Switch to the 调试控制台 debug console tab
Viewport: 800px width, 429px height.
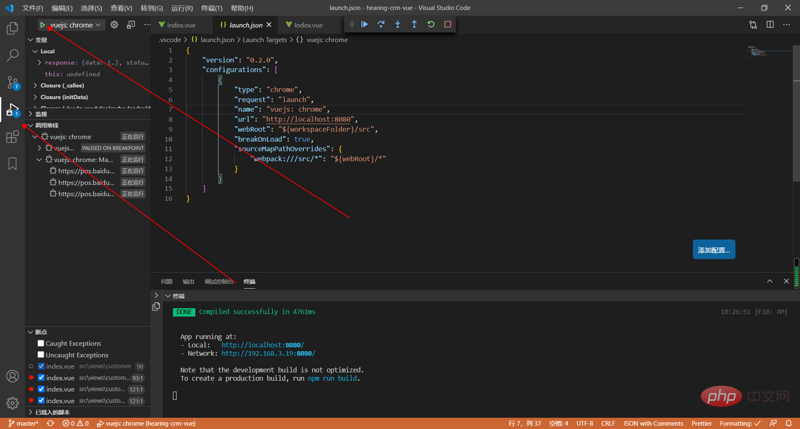point(219,282)
